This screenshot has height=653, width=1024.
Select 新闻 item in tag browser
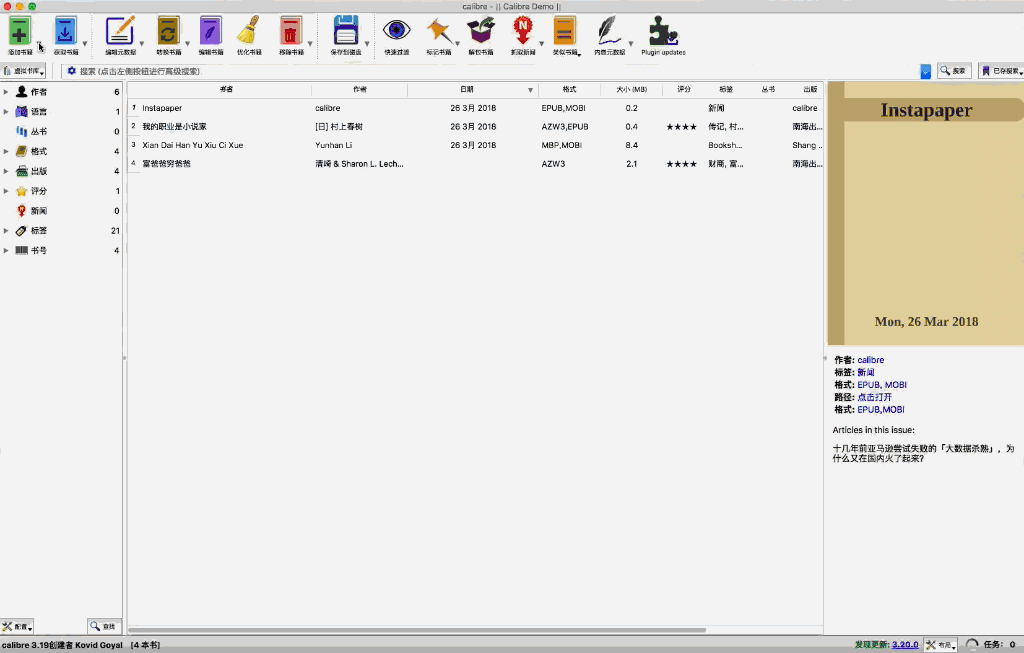61,211
